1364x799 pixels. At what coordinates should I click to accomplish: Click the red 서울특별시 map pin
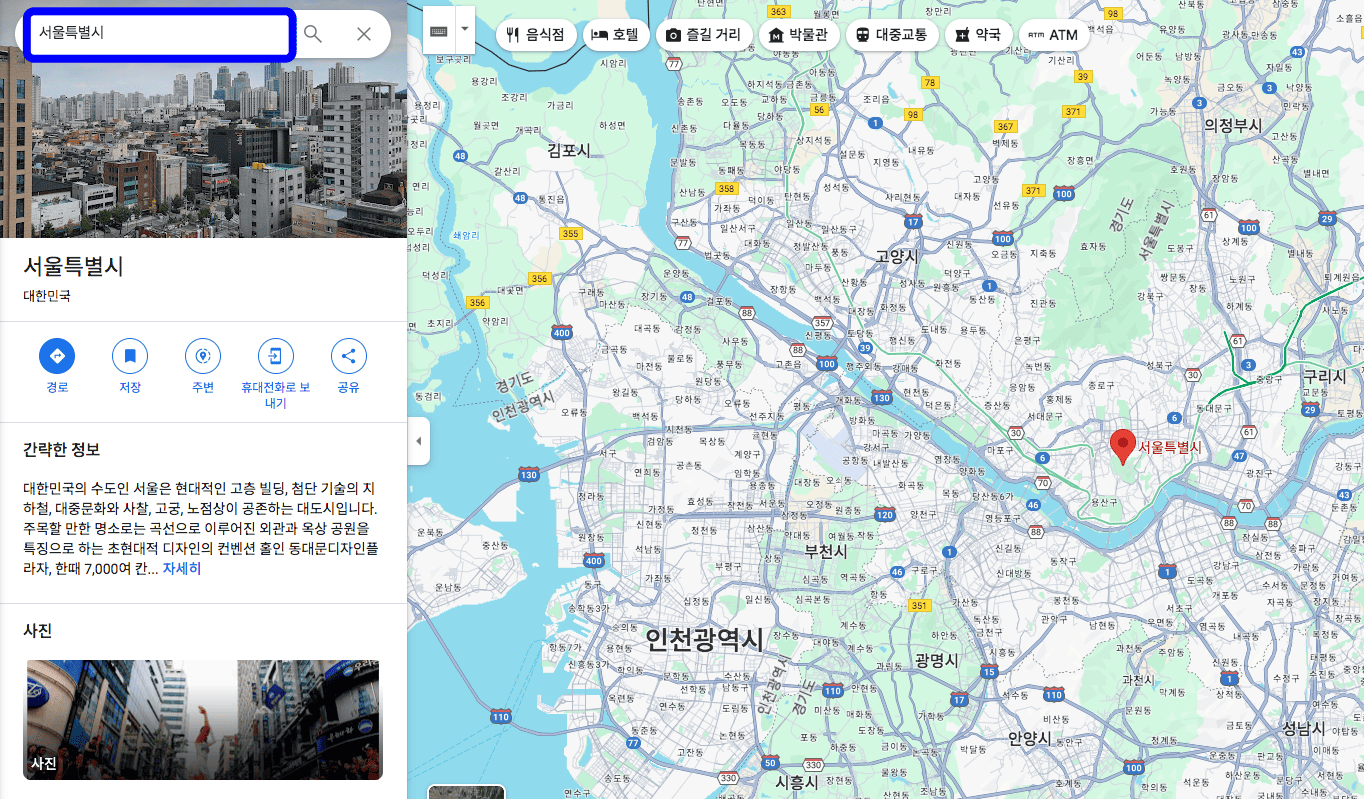click(x=1124, y=446)
